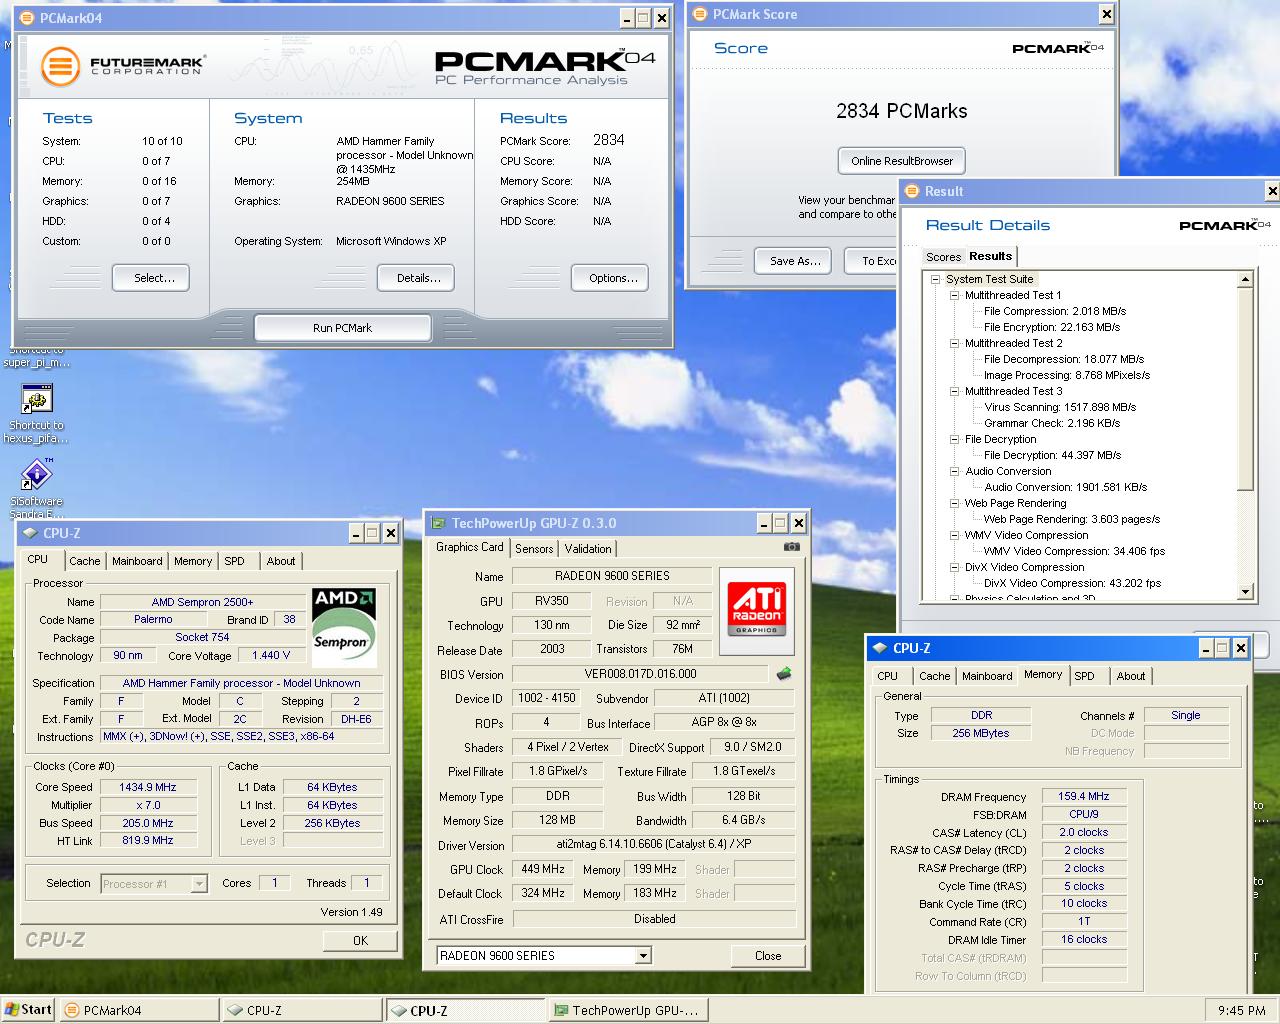Click the PCMark04 title bar icon
The width and height of the screenshot is (1280, 1024).
pyautogui.click(x=26, y=18)
